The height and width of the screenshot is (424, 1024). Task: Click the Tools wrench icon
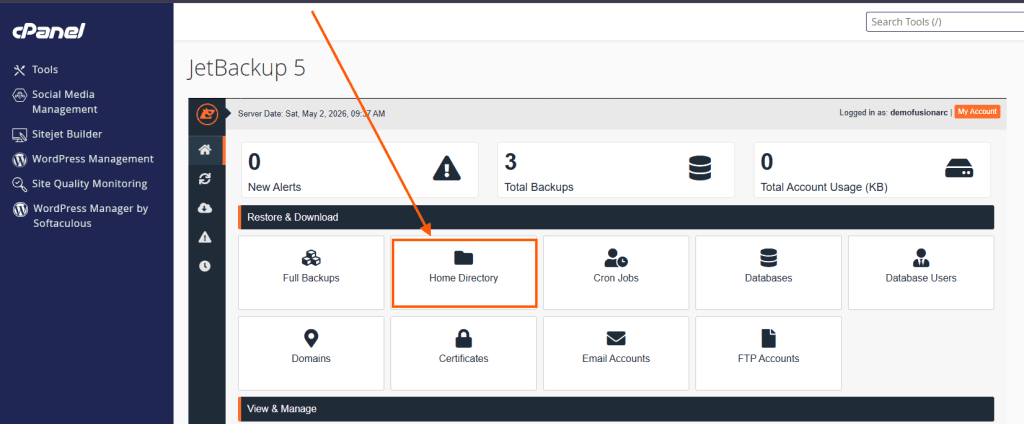[x=20, y=70]
